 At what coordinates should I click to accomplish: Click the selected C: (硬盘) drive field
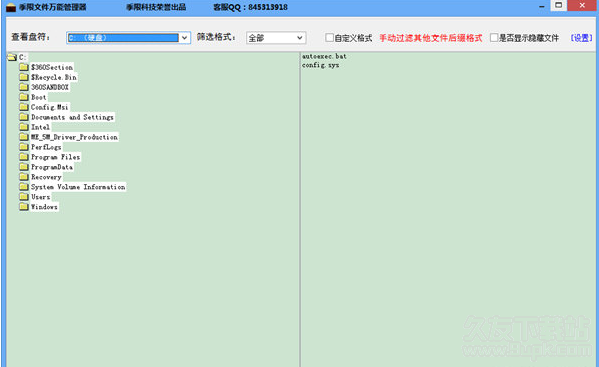coord(123,38)
